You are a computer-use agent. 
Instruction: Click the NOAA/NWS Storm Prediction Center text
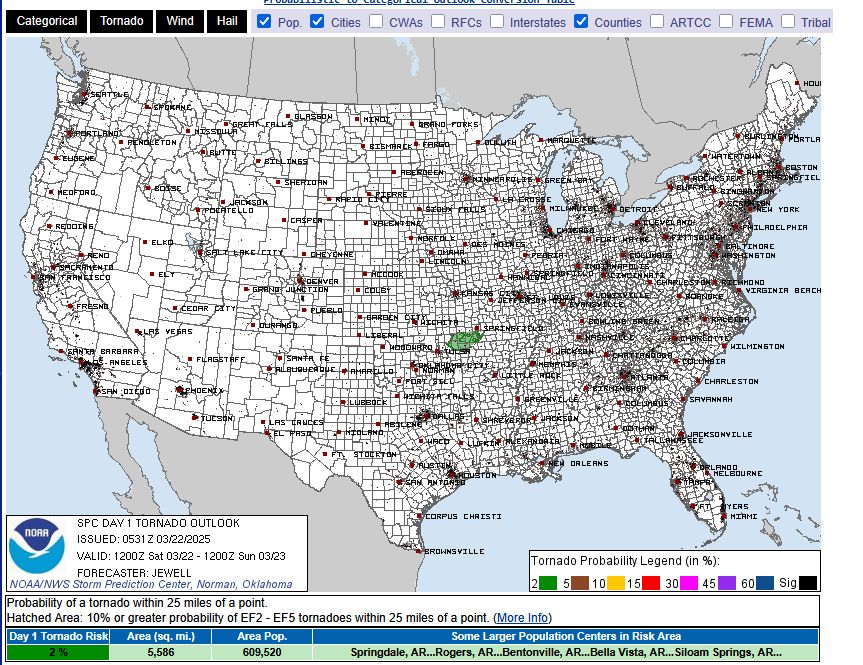tap(151, 584)
